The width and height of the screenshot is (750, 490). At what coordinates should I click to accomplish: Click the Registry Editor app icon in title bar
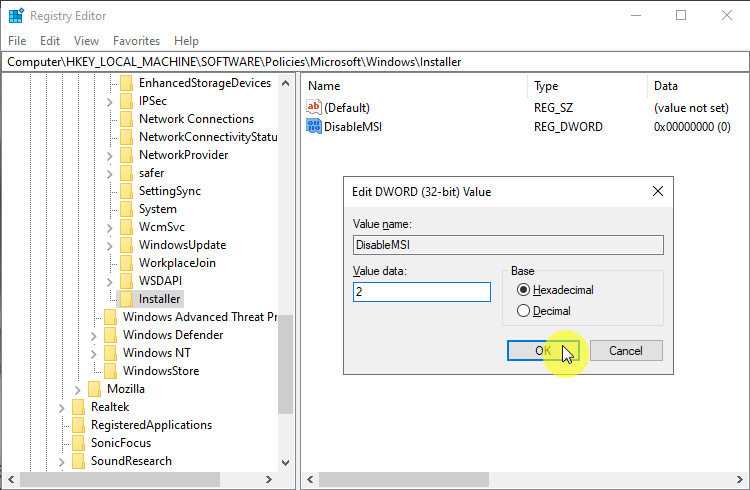pos(16,15)
